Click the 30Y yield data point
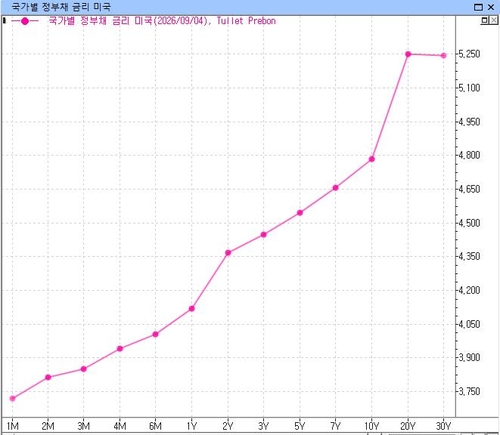 [x=444, y=56]
